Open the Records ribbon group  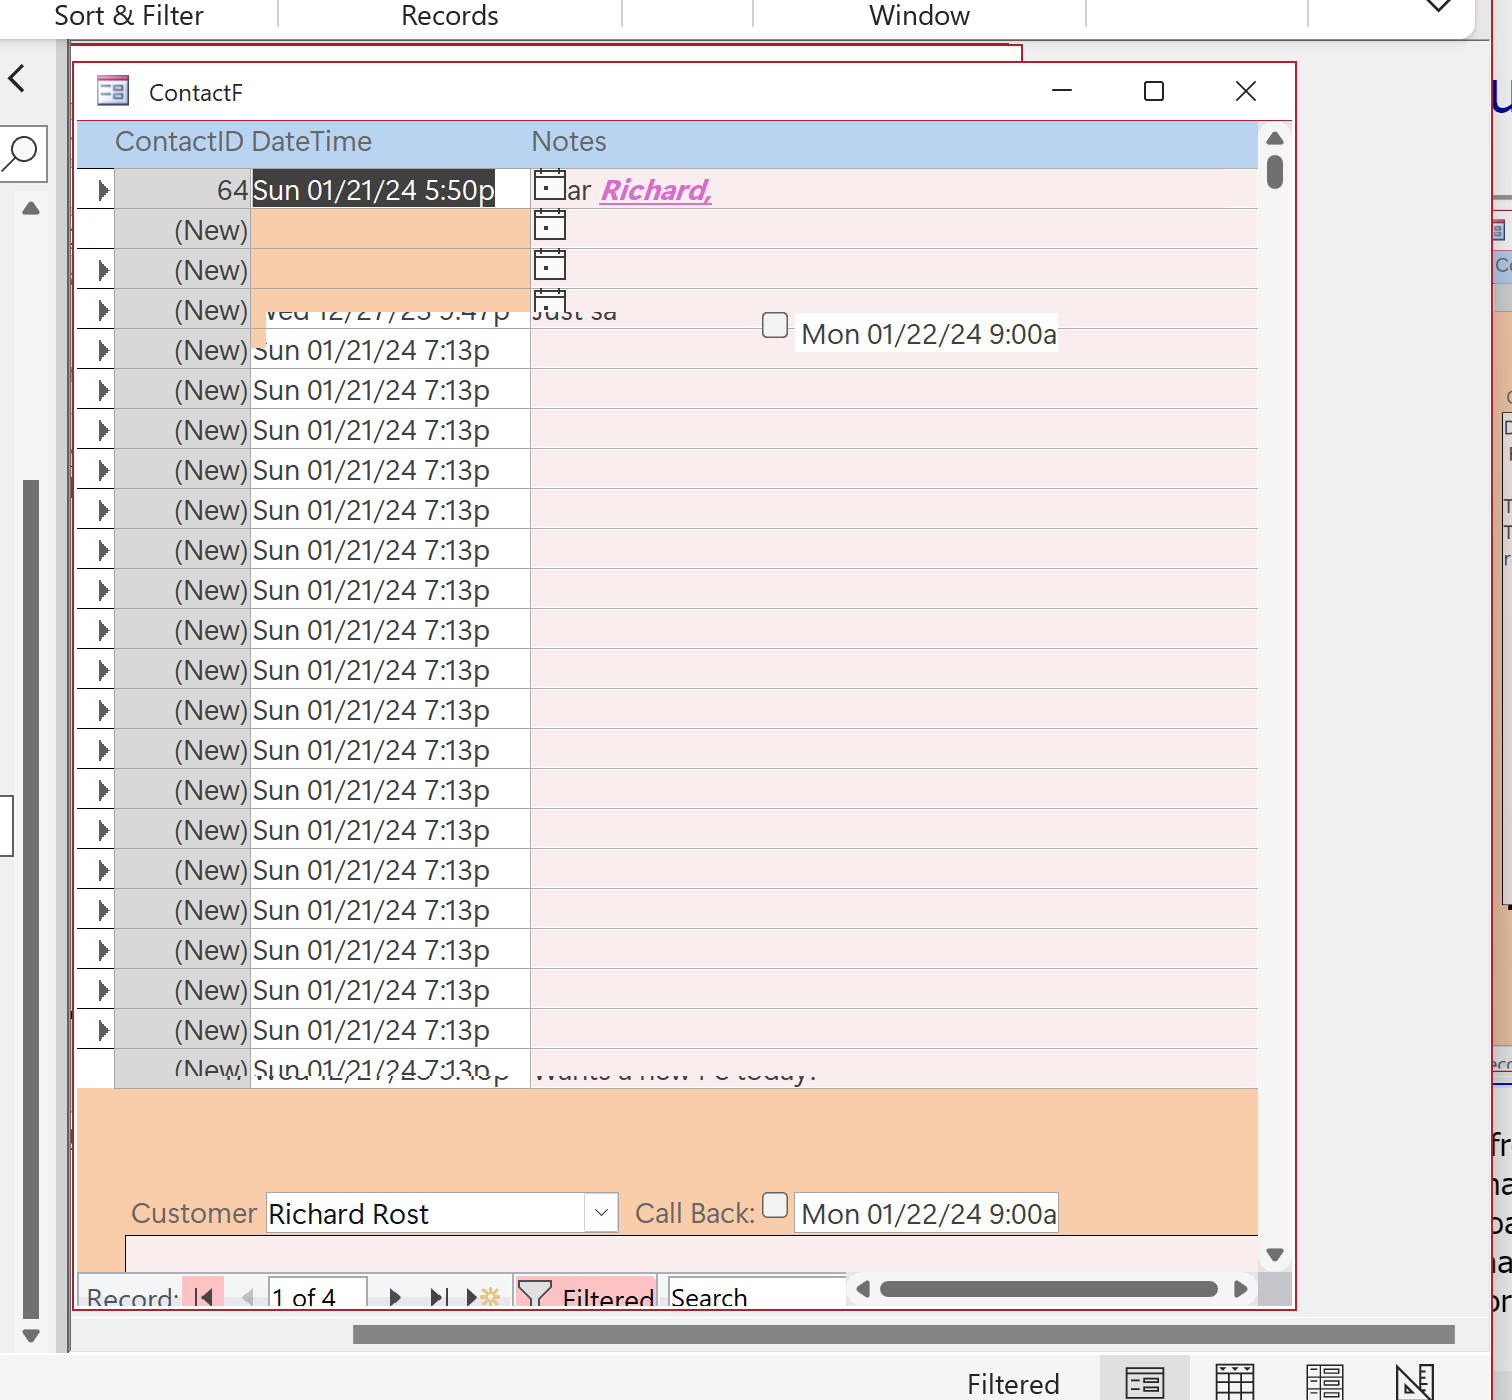click(x=449, y=16)
